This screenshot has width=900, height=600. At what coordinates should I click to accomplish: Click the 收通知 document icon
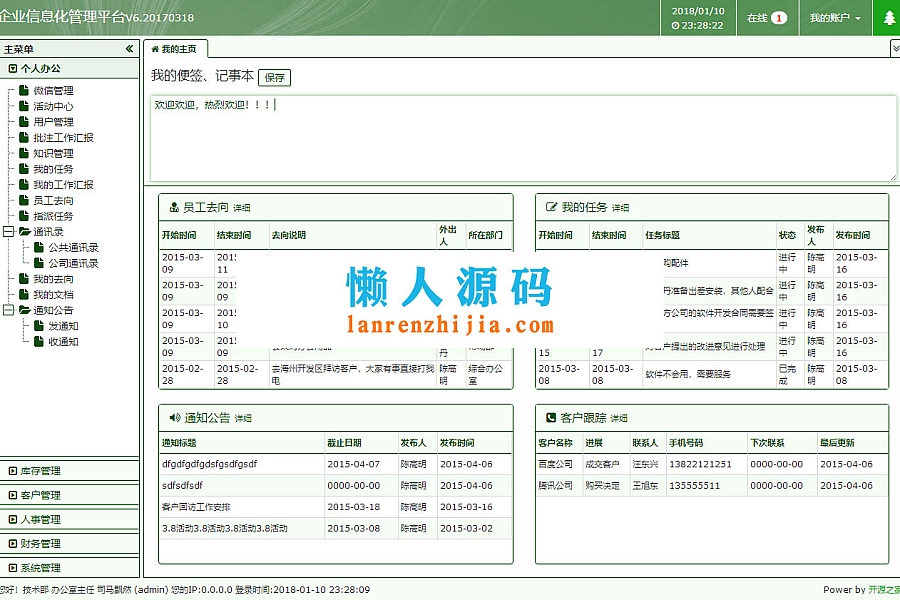pyautogui.click(x=38, y=342)
